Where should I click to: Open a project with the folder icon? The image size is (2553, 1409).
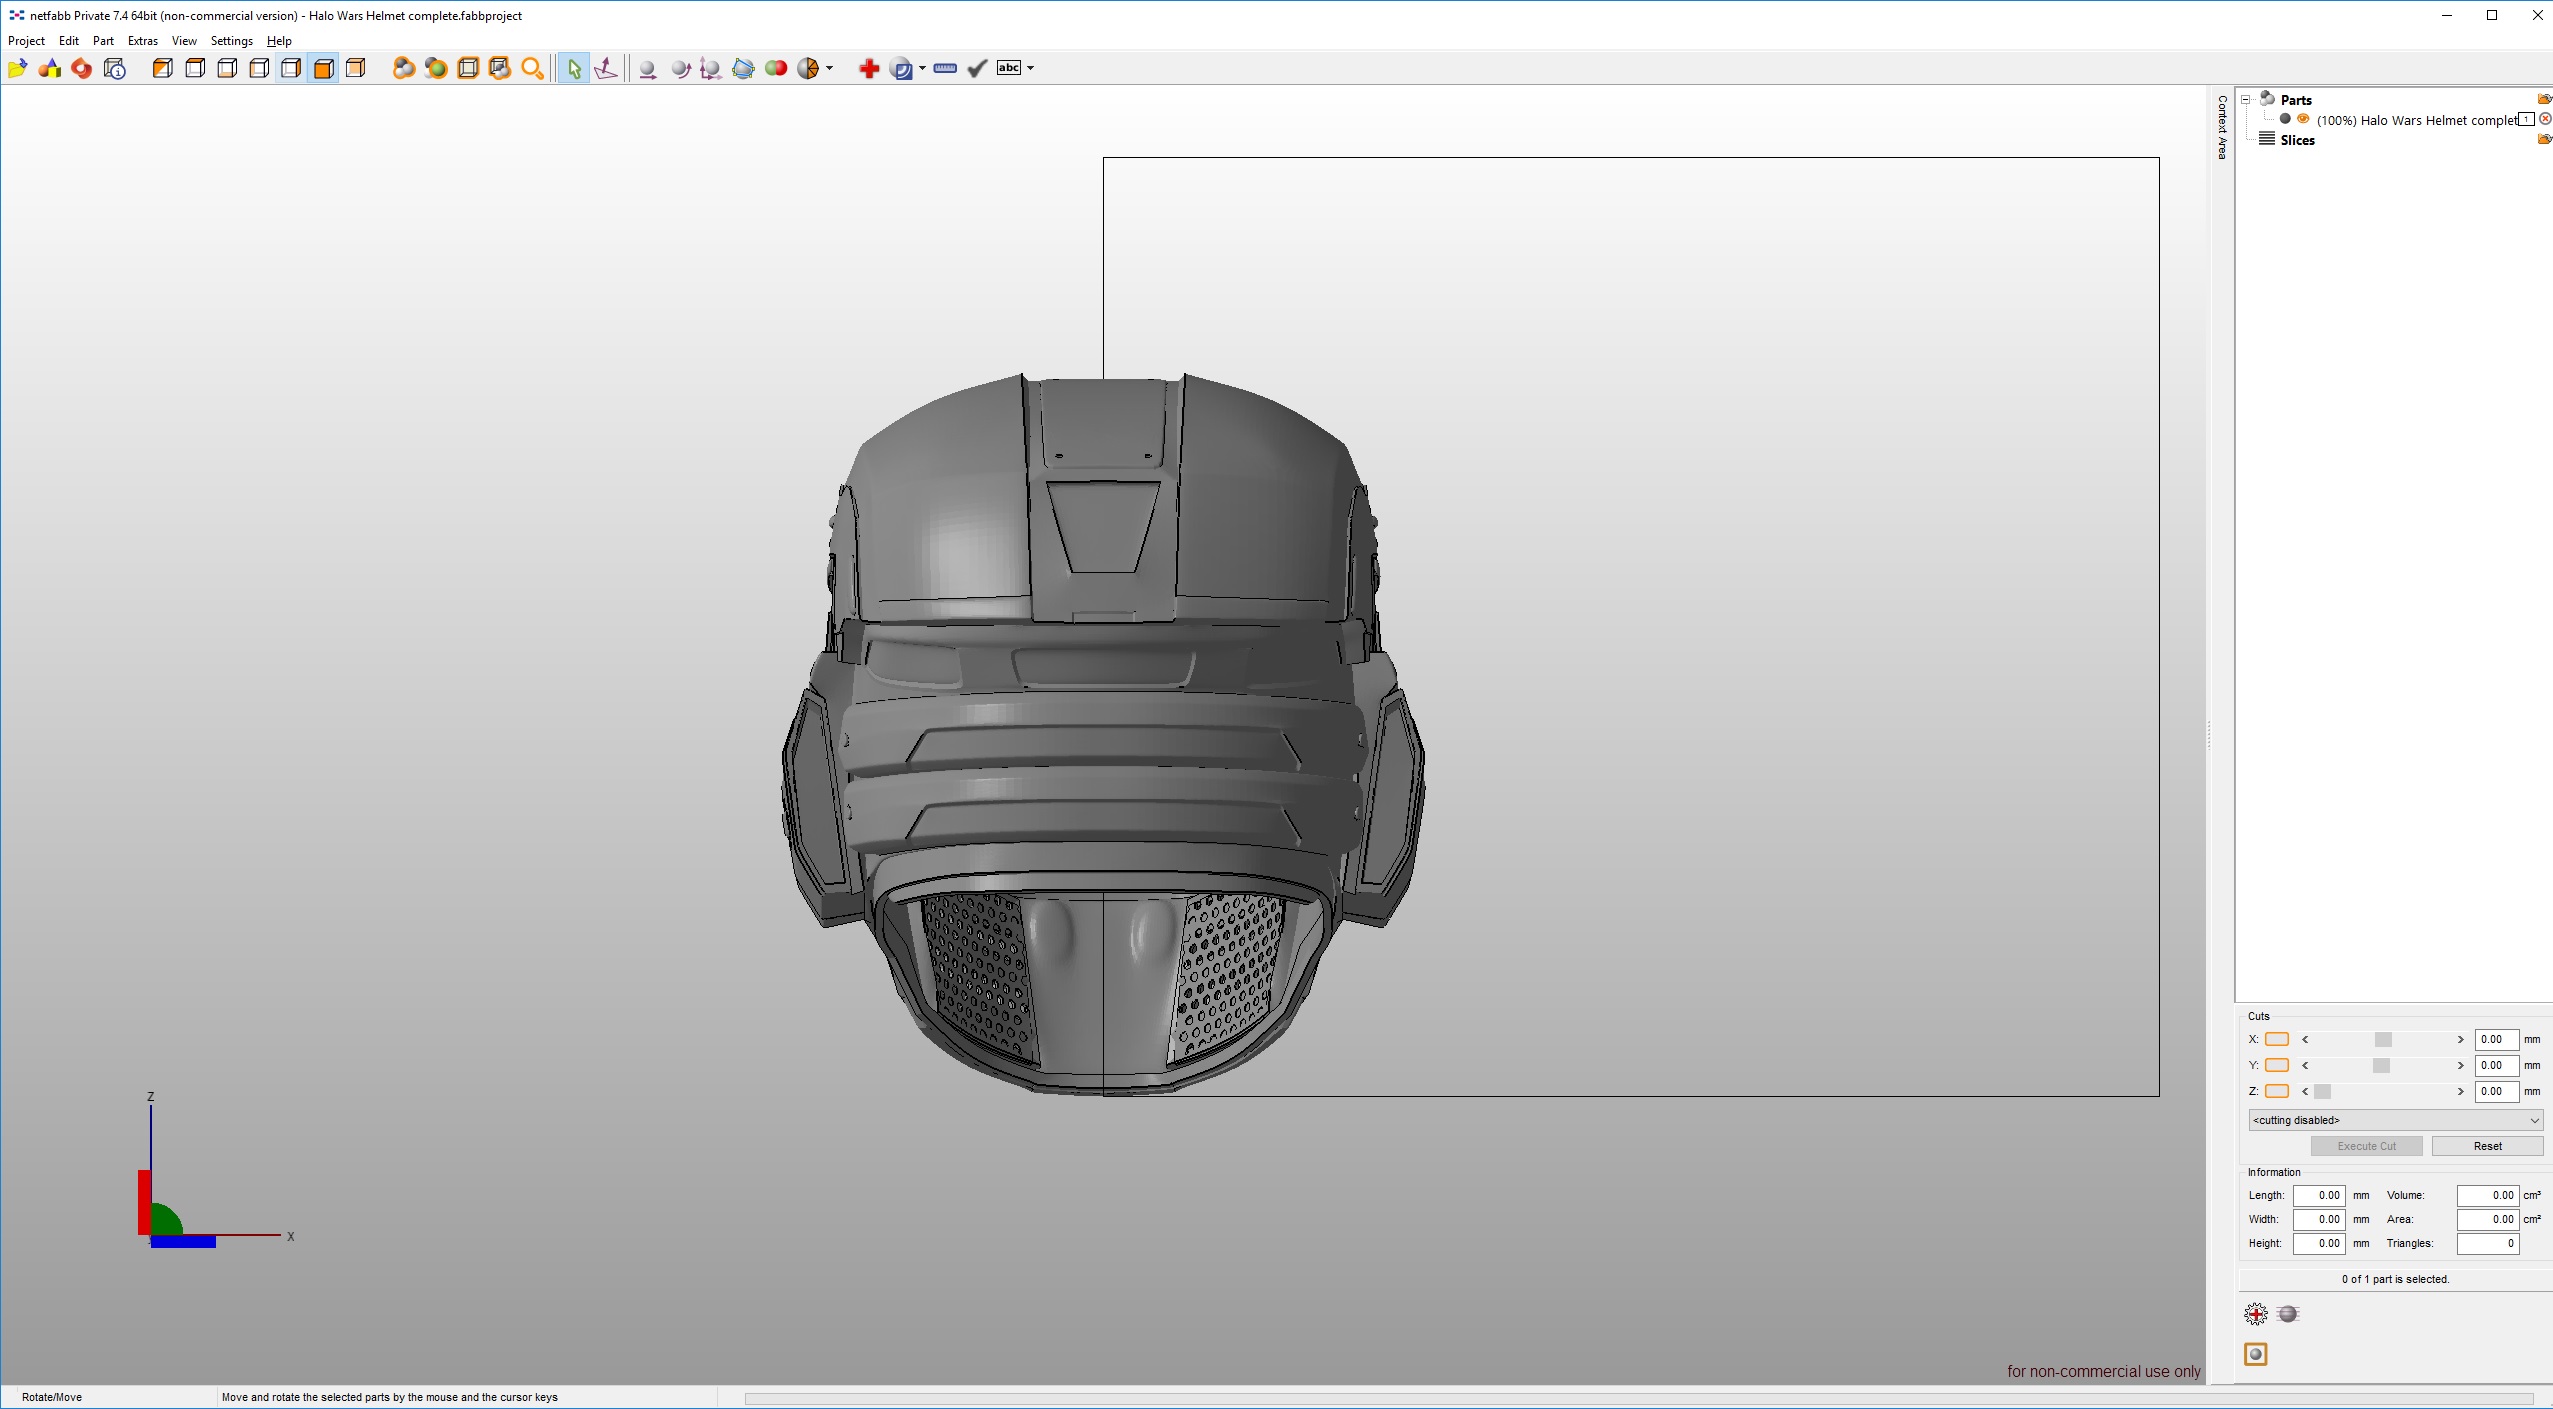17,68
